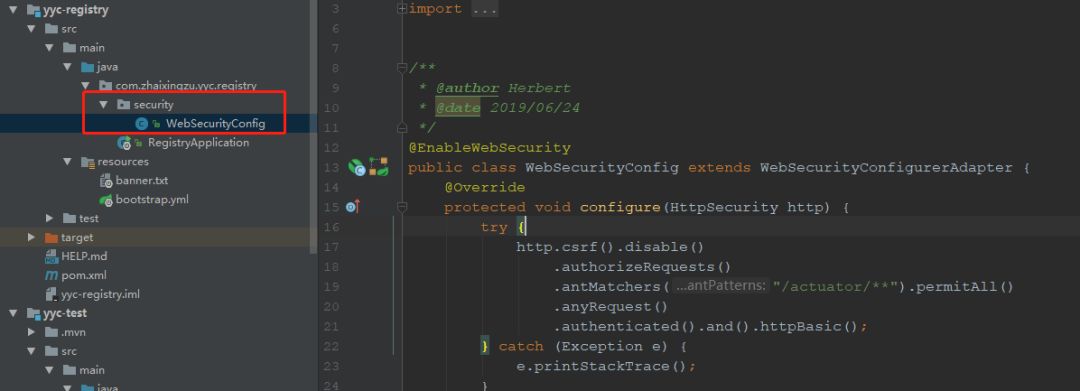Click the @author Herbert Javadoc tag
This screenshot has height=391, width=1080.
pos(503,88)
